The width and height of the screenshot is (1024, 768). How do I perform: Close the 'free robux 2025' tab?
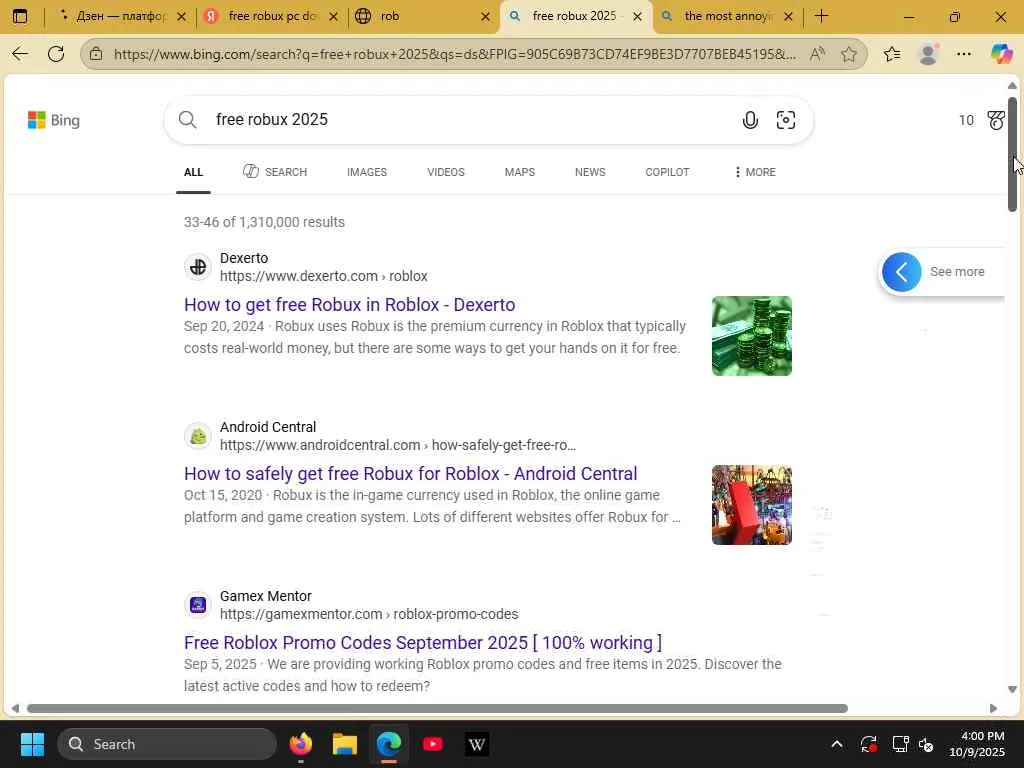pos(637,16)
